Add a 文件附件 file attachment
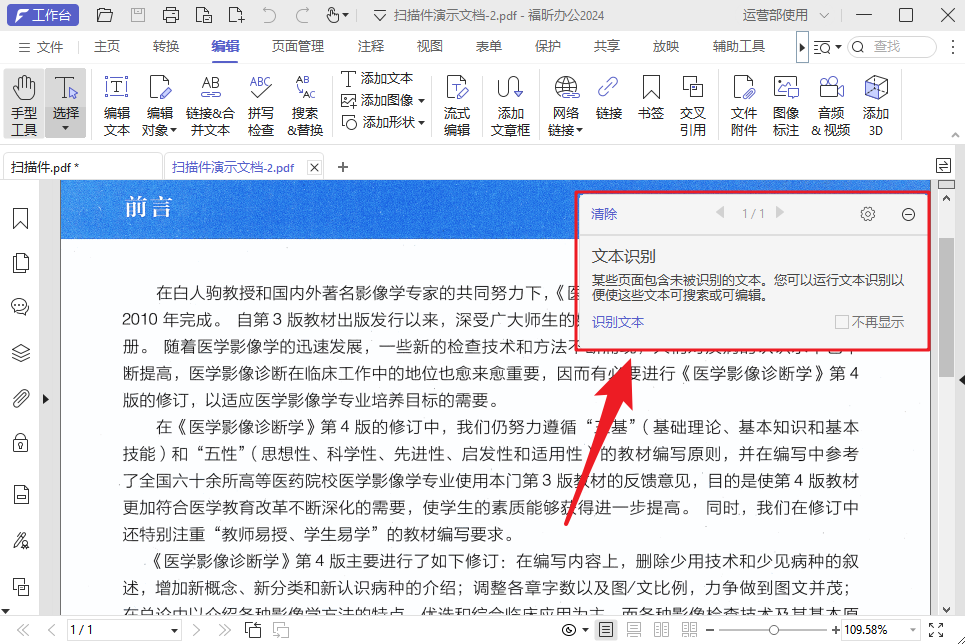The width and height of the screenshot is (965, 644). [744, 100]
